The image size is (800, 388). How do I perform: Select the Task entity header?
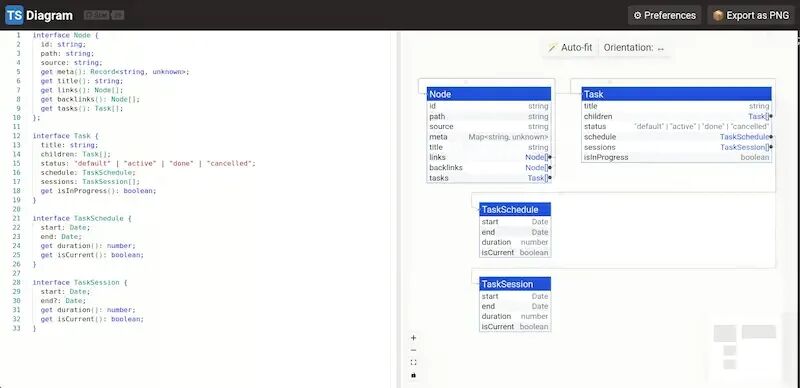676,94
